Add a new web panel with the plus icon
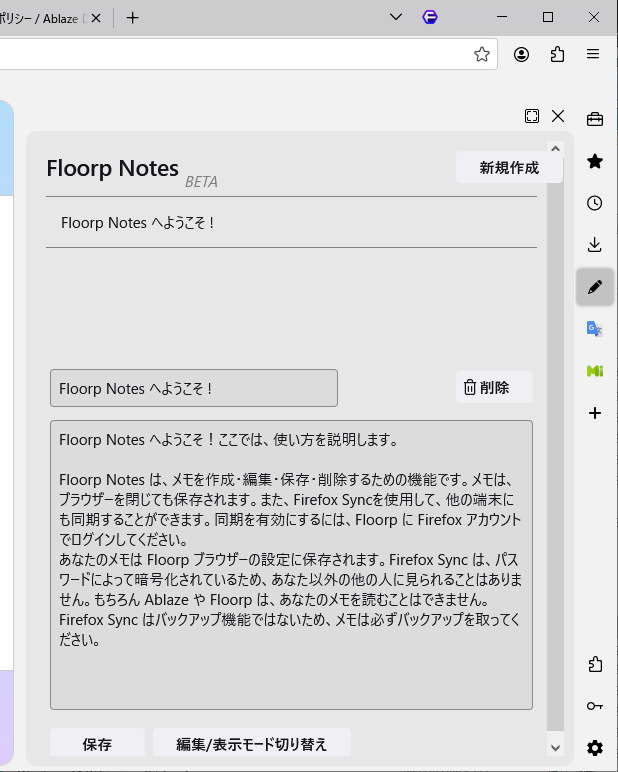 tap(594, 413)
